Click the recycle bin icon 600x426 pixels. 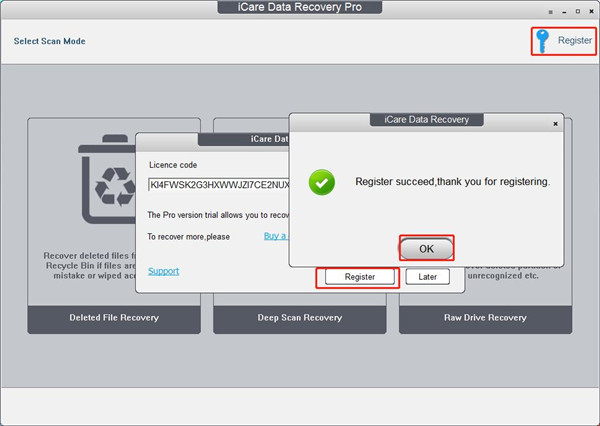tap(108, 179)
